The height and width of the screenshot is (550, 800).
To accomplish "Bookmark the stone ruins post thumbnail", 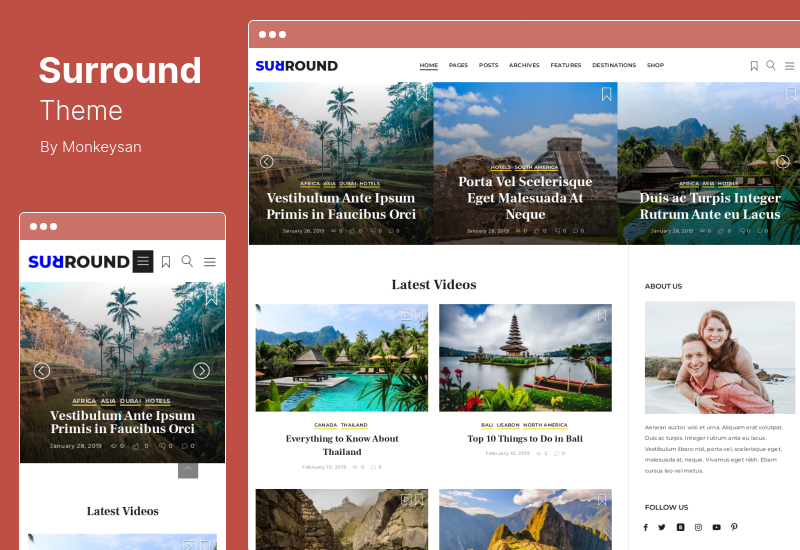I will [x=419, y=499].
